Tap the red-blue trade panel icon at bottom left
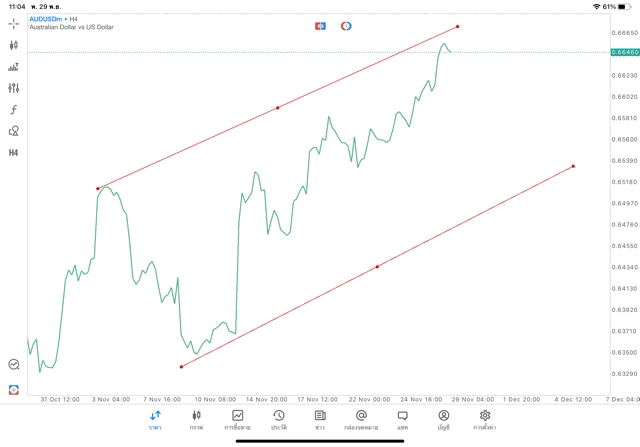The width and height of the screenshot is (640, 447). [13, 389]
